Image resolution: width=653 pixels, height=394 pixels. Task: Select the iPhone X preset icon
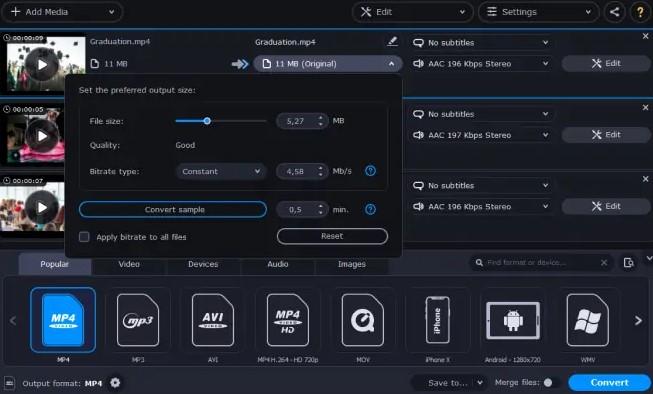(437, 320)
